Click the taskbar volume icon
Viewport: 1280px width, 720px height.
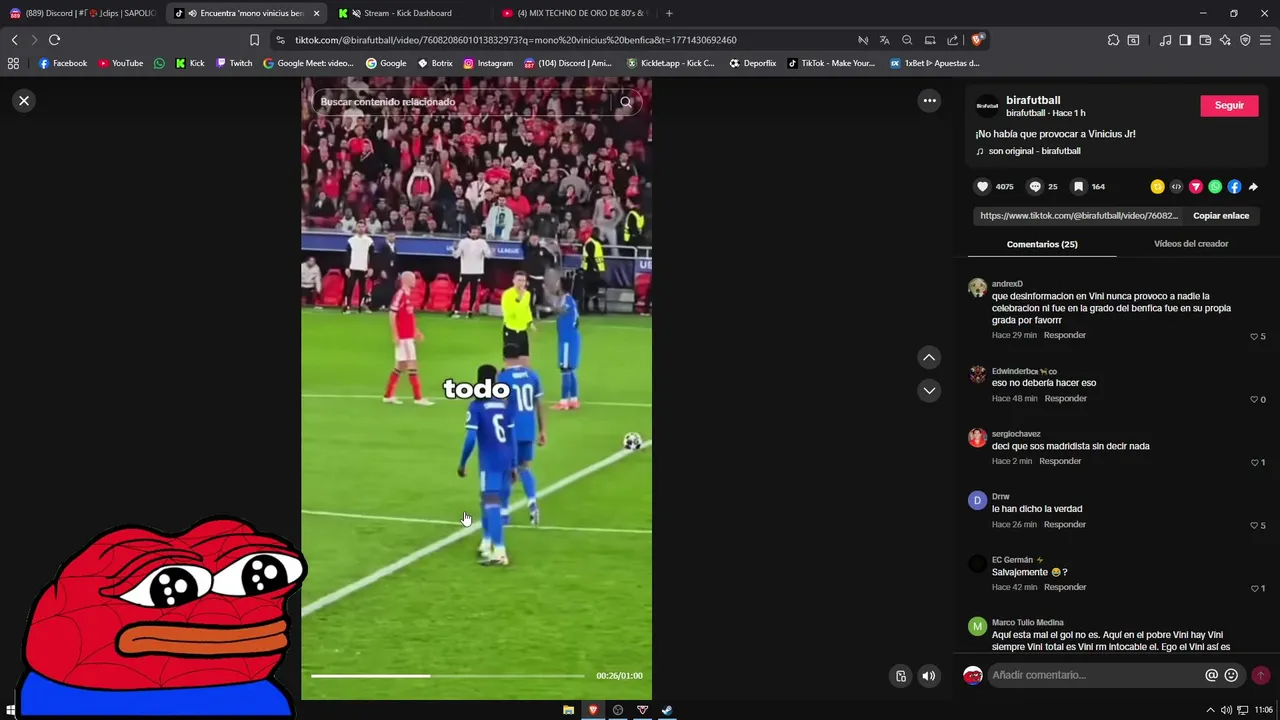click(x=1226, y=710)
